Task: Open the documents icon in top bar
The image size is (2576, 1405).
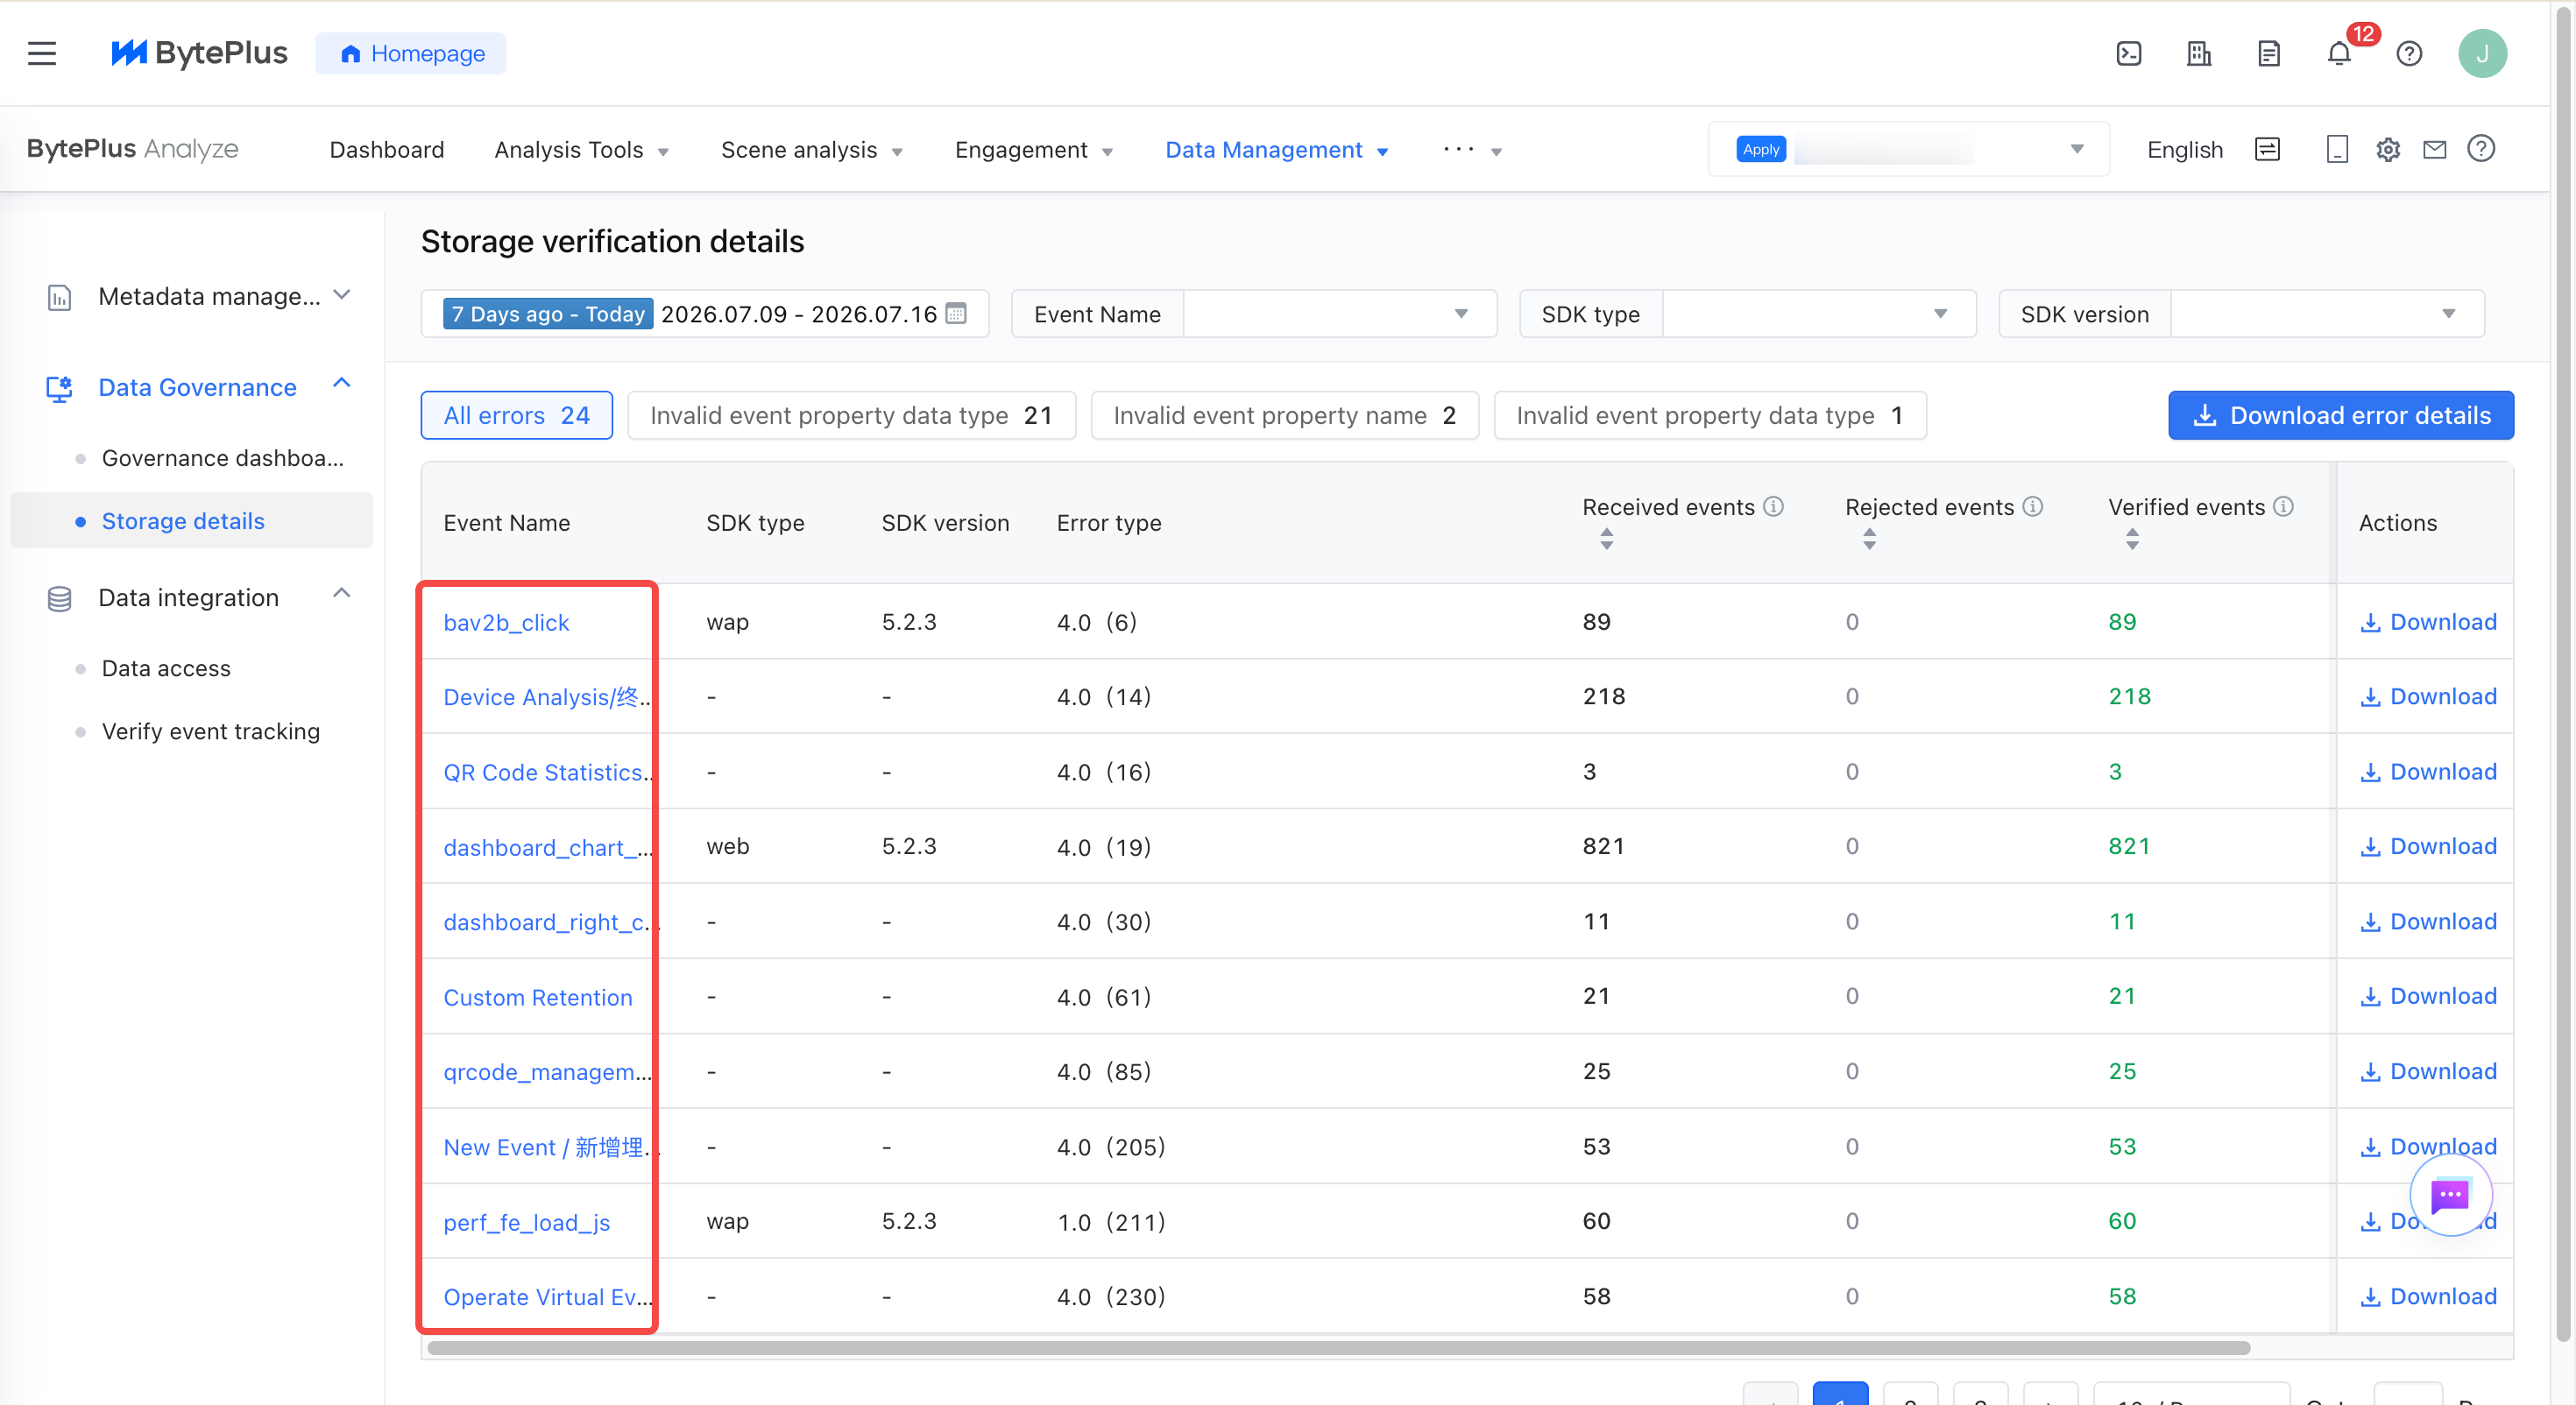Action: click(x=2269, y=53)
